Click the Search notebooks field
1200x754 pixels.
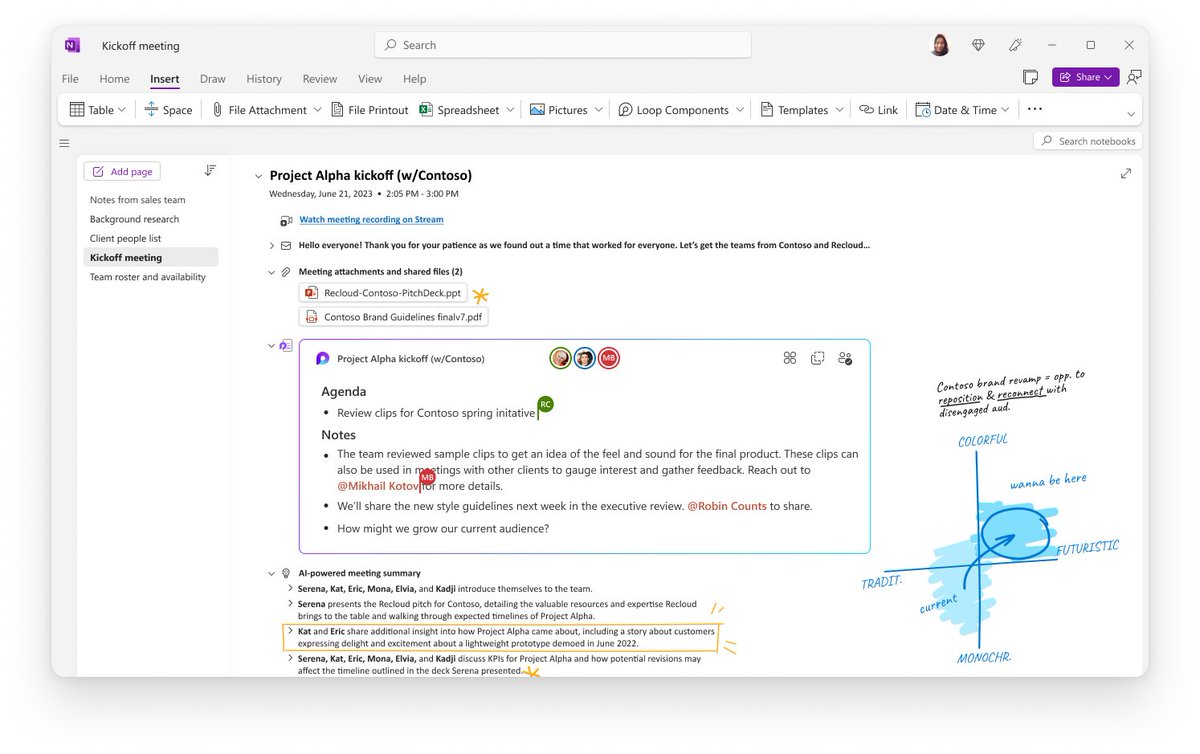[1087, 140]
